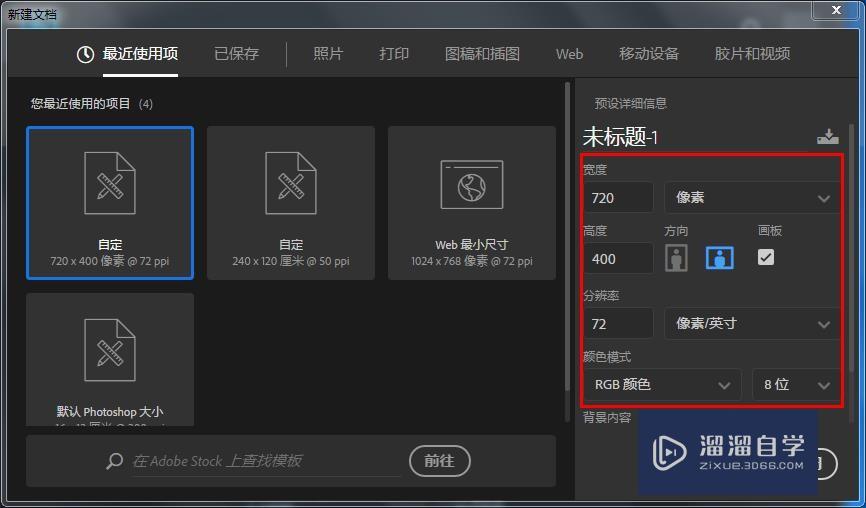
Task: Select the 默认 Photoshop 大小 preset
Action: [x=110, y=359]
